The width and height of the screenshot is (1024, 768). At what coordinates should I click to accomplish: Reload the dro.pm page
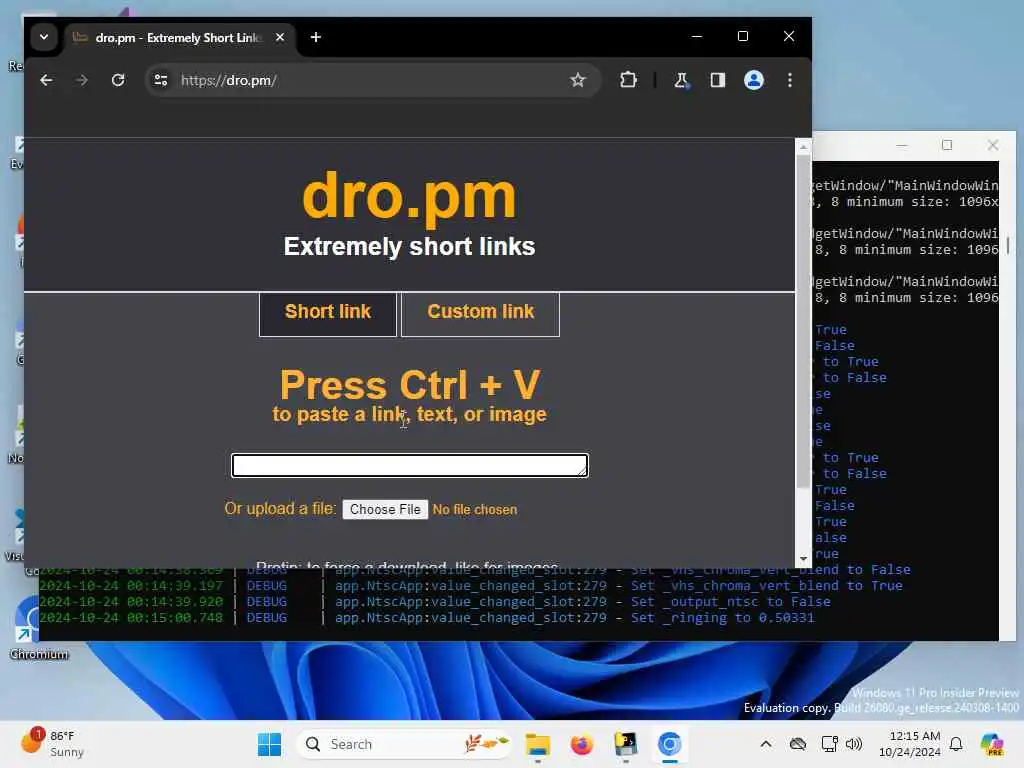point(118,80)
